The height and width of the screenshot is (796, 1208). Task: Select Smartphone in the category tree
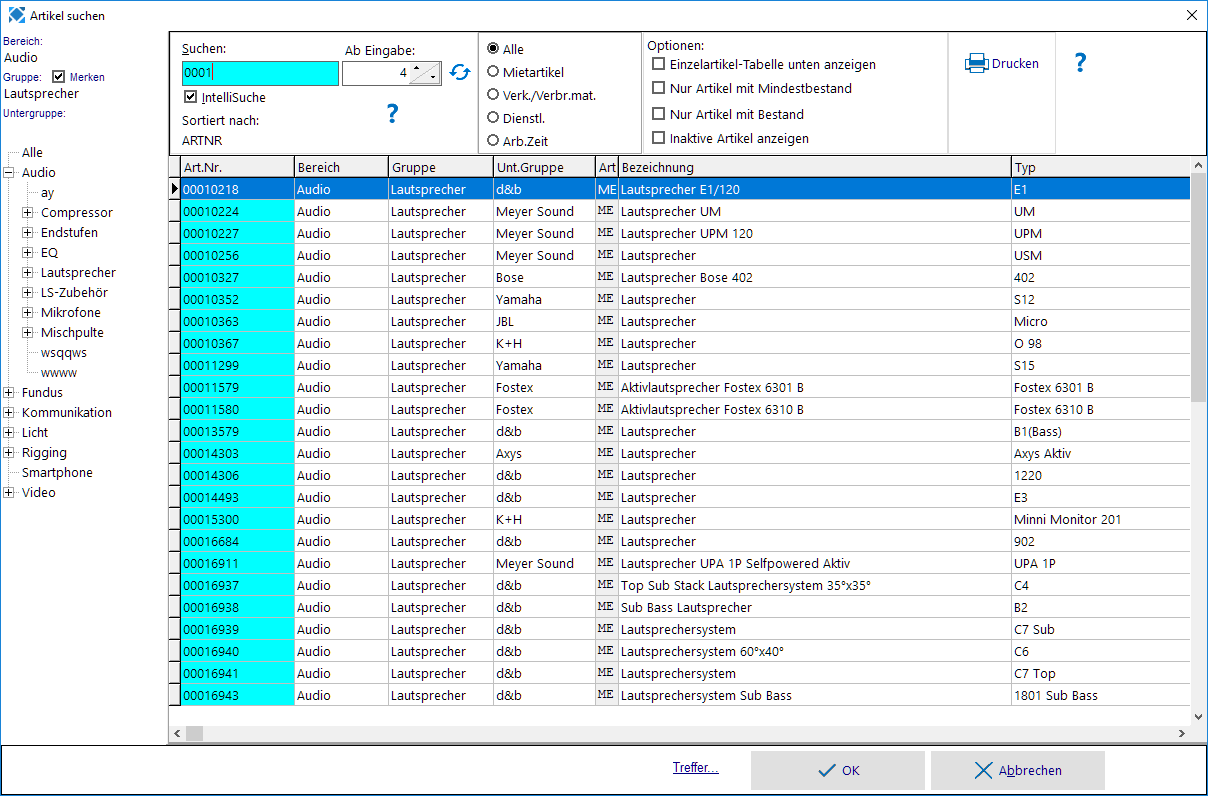point(57,472)
